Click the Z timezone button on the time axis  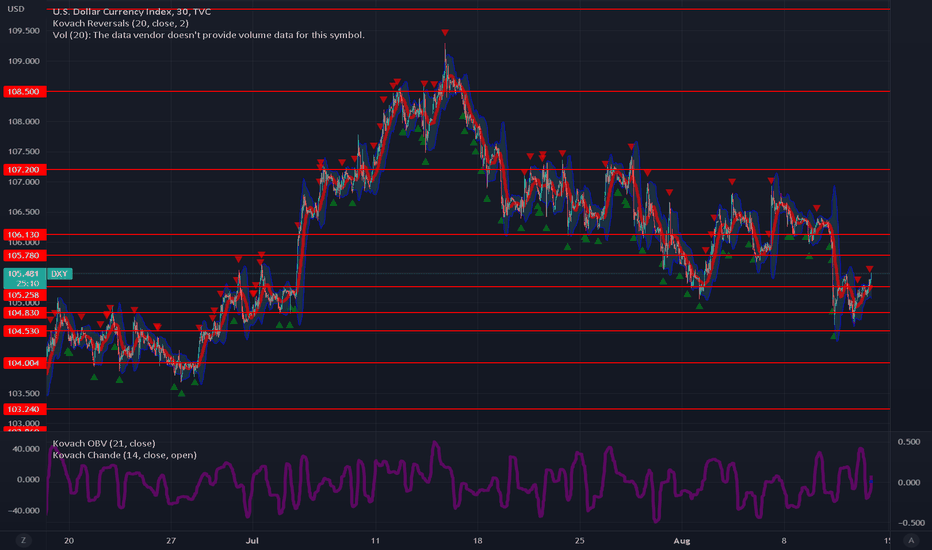pyautogui.click(x=24, y=540)
